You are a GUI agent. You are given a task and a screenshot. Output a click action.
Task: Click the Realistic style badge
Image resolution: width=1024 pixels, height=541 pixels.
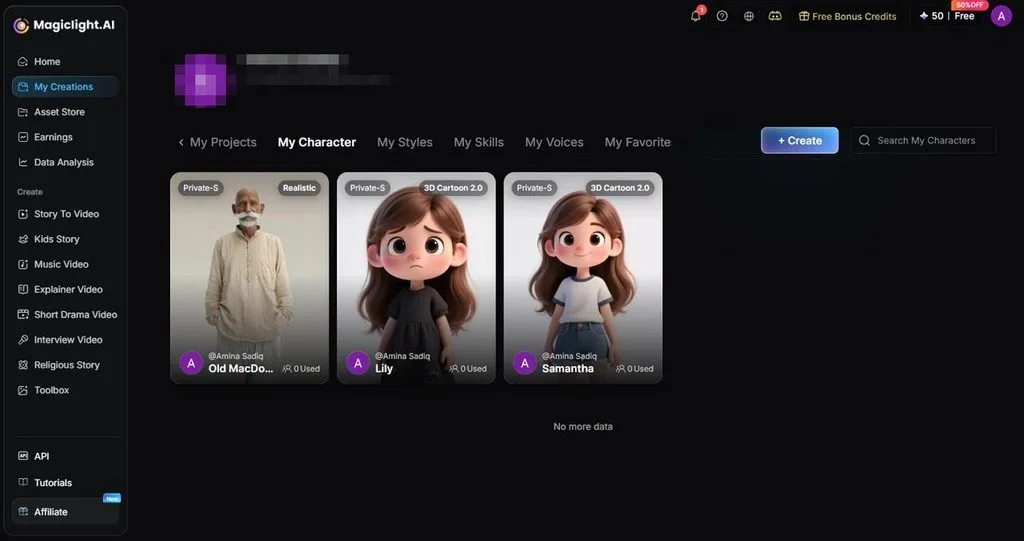299,188
